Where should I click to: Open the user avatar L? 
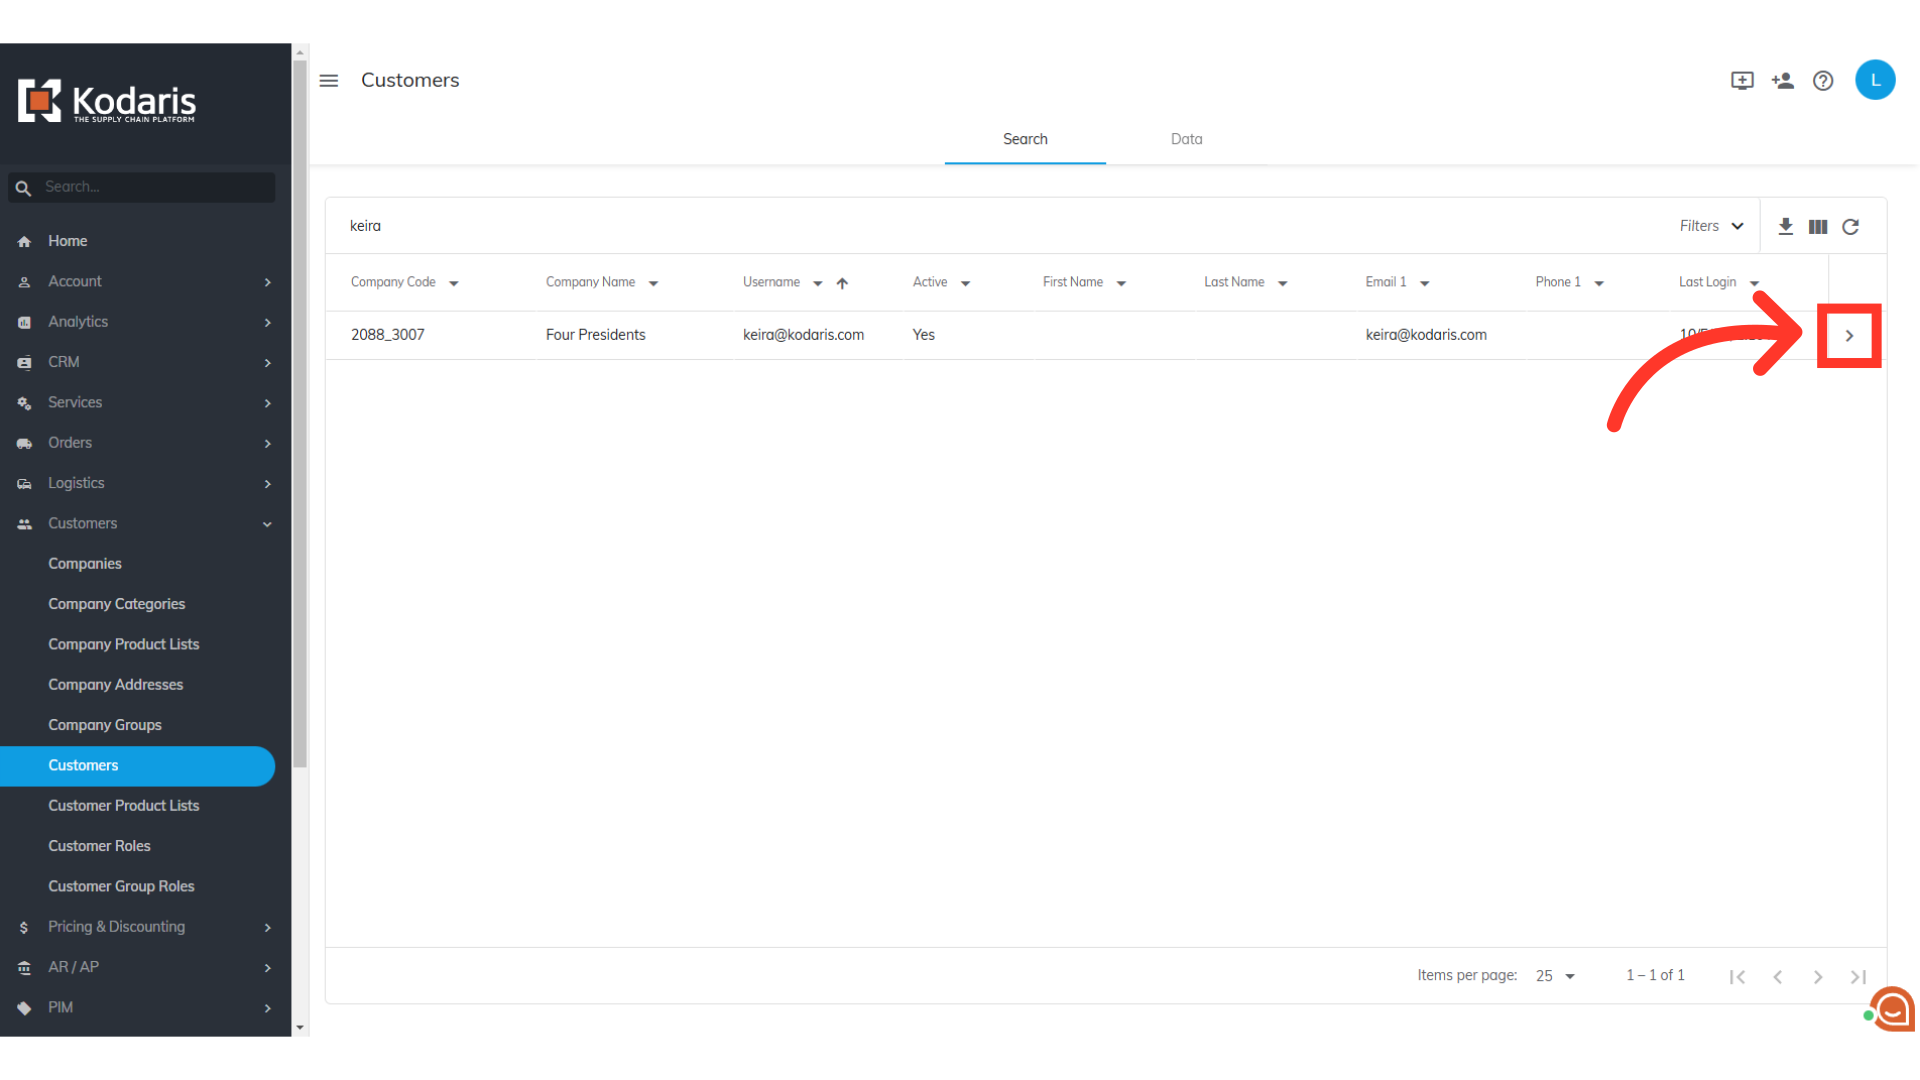1875,80
